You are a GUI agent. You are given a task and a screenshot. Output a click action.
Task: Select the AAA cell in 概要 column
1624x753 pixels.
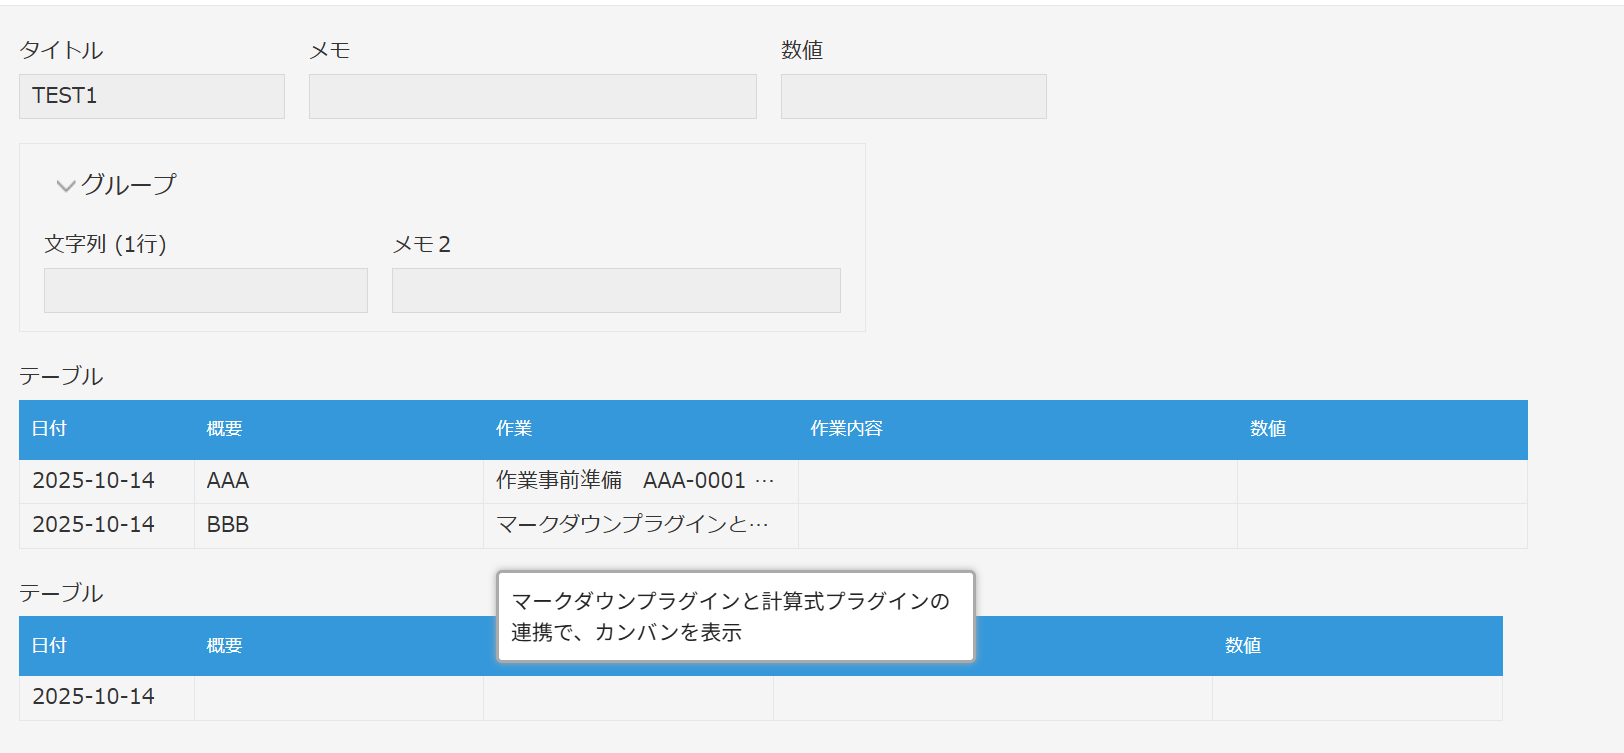228,481
